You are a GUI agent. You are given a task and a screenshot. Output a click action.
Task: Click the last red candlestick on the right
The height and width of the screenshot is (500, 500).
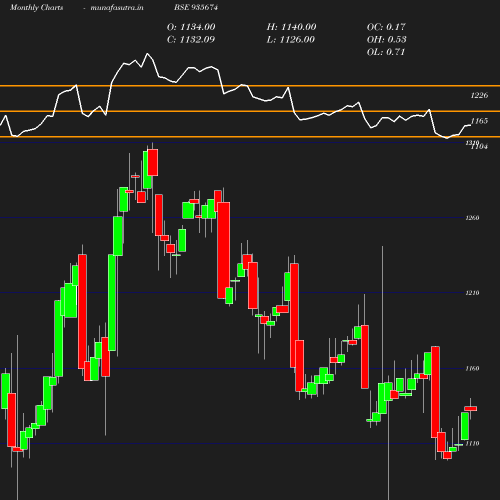pos(471,408)
